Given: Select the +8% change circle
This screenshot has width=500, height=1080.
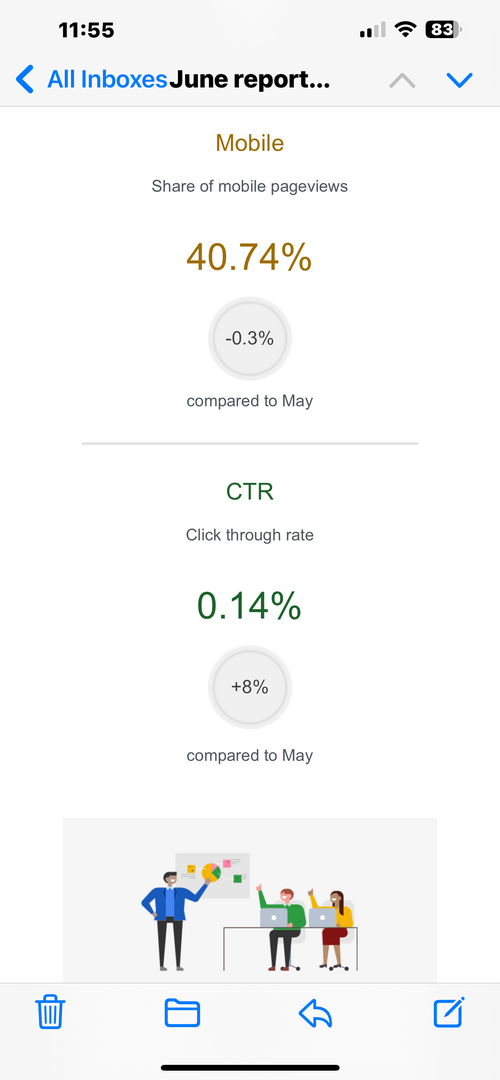Looking at the screenshot, I should point(250,687).
